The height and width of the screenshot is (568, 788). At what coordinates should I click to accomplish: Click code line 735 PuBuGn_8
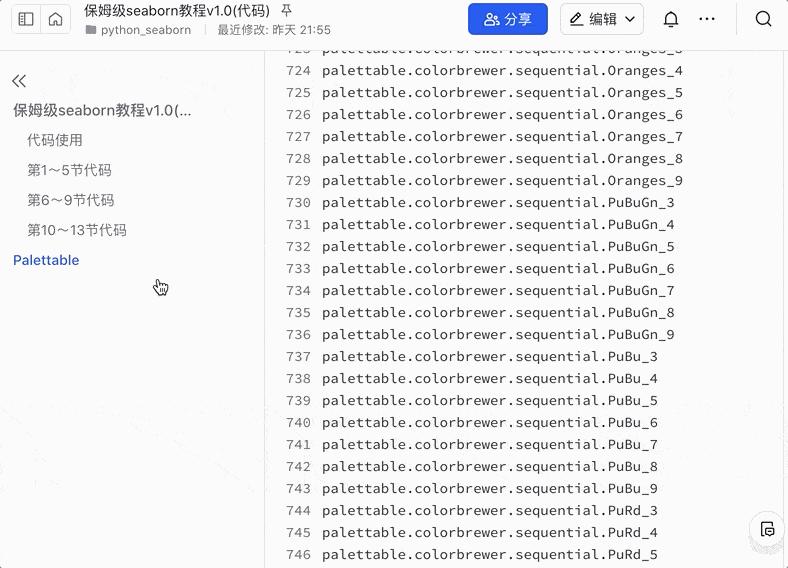point(498,313)
